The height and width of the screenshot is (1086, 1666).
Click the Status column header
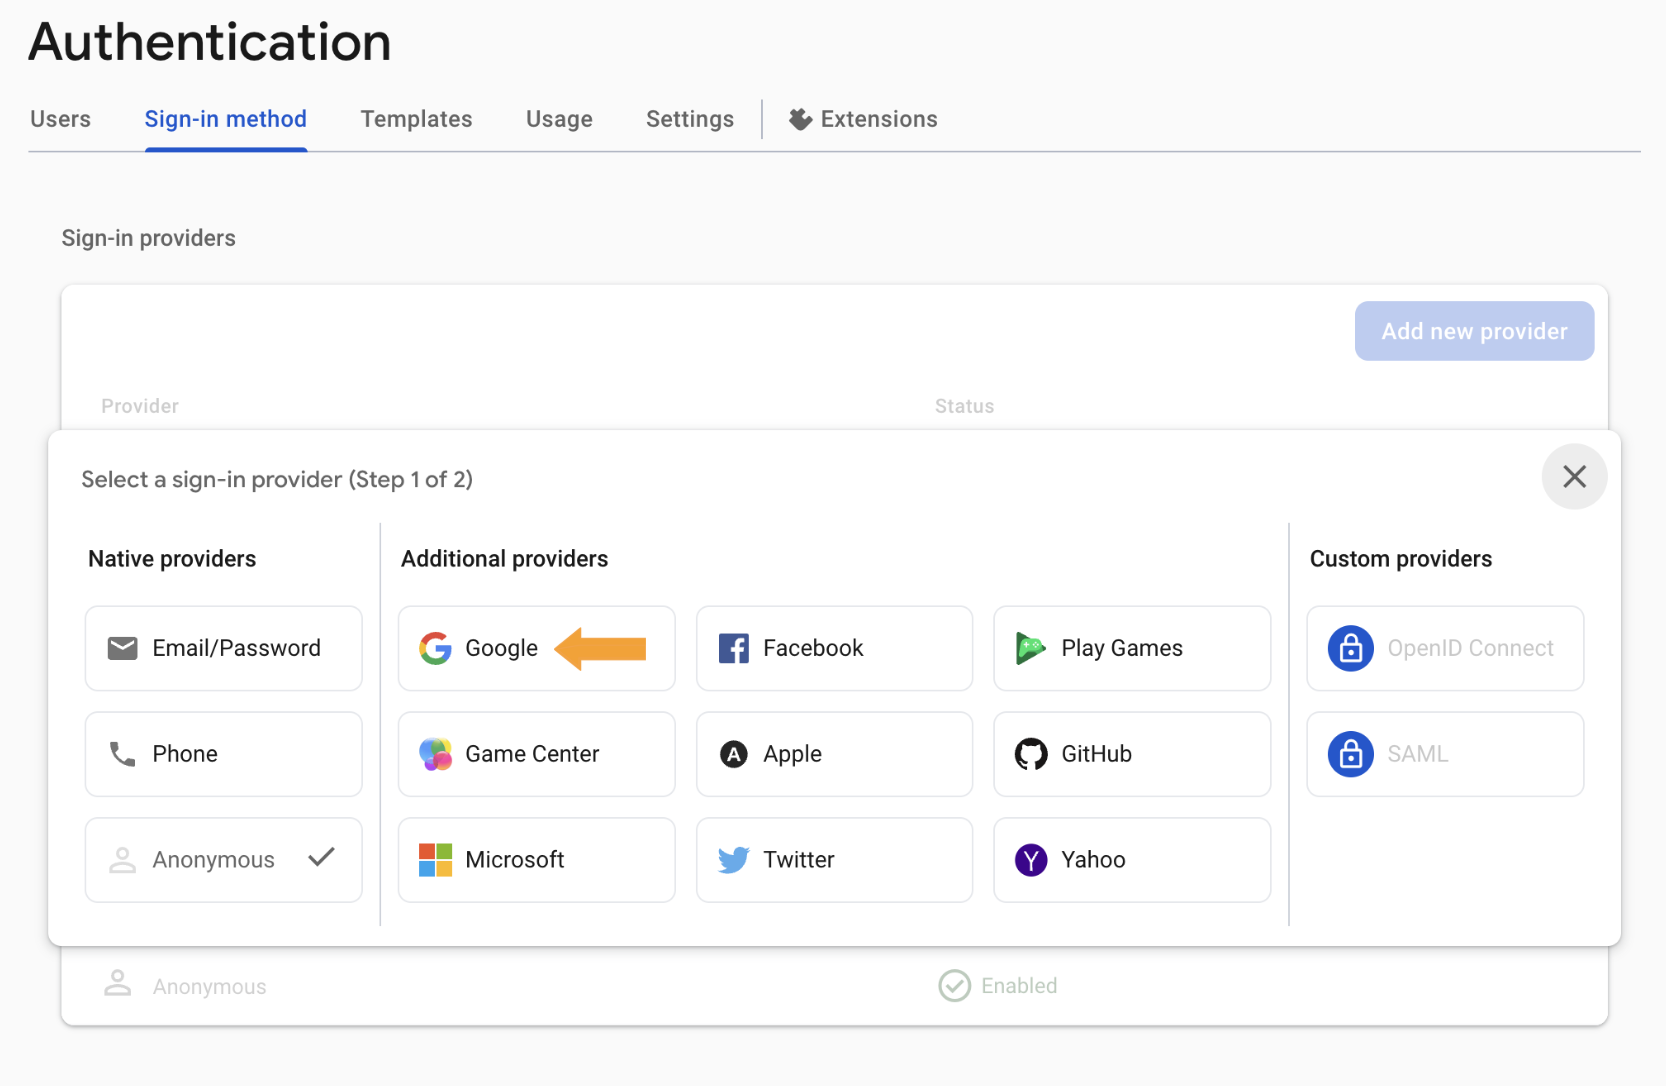965,406
